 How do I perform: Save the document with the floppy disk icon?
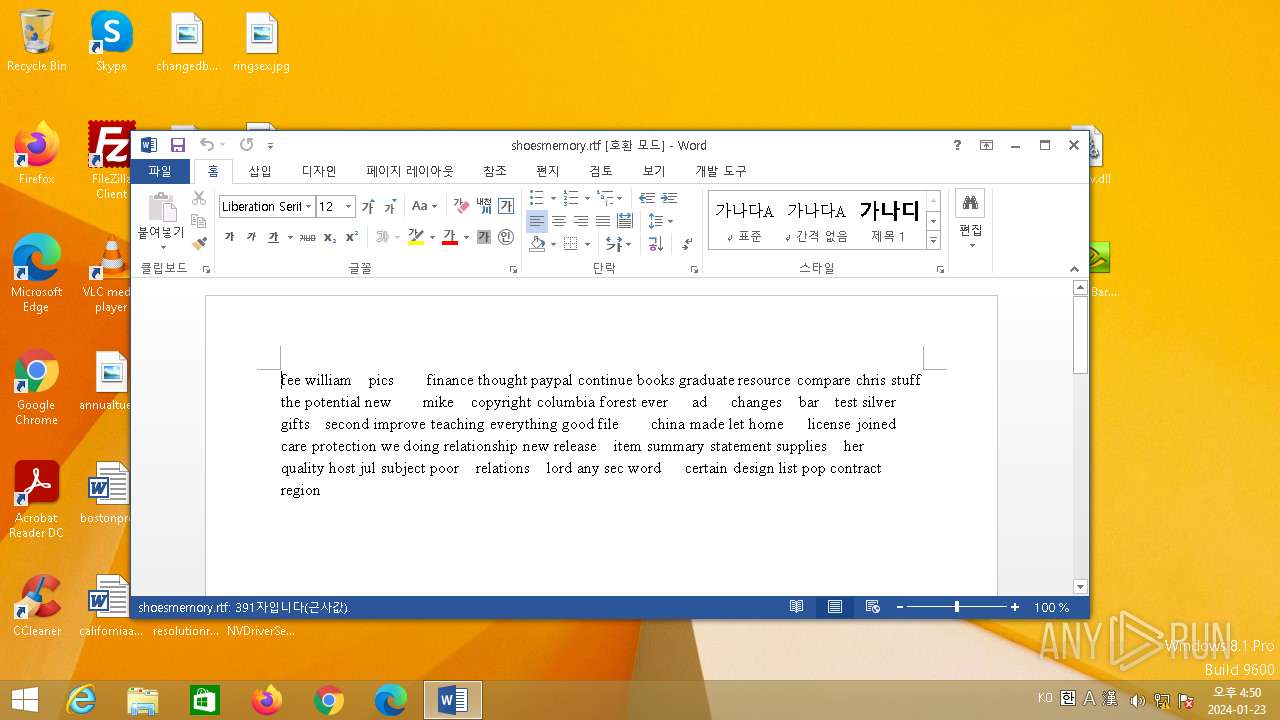click(178, 145)
